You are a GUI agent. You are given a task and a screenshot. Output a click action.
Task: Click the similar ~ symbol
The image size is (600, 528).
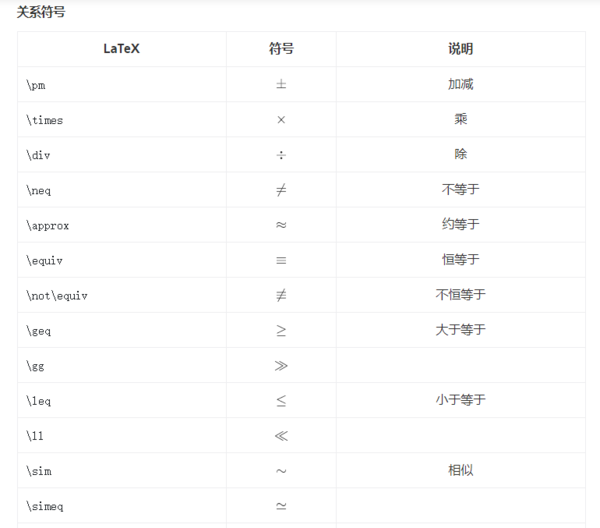pos(281,470)
